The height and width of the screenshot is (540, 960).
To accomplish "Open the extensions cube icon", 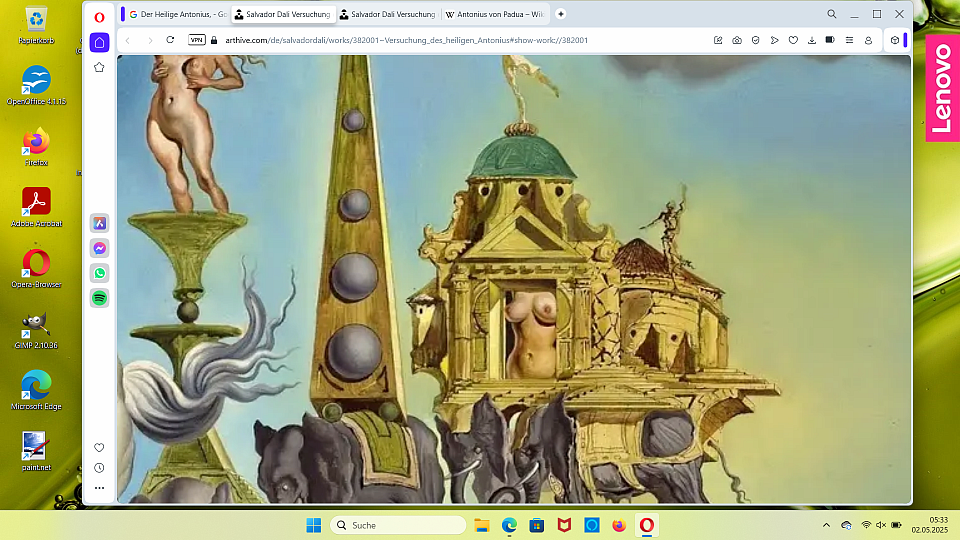I will (x=895, y=40).
